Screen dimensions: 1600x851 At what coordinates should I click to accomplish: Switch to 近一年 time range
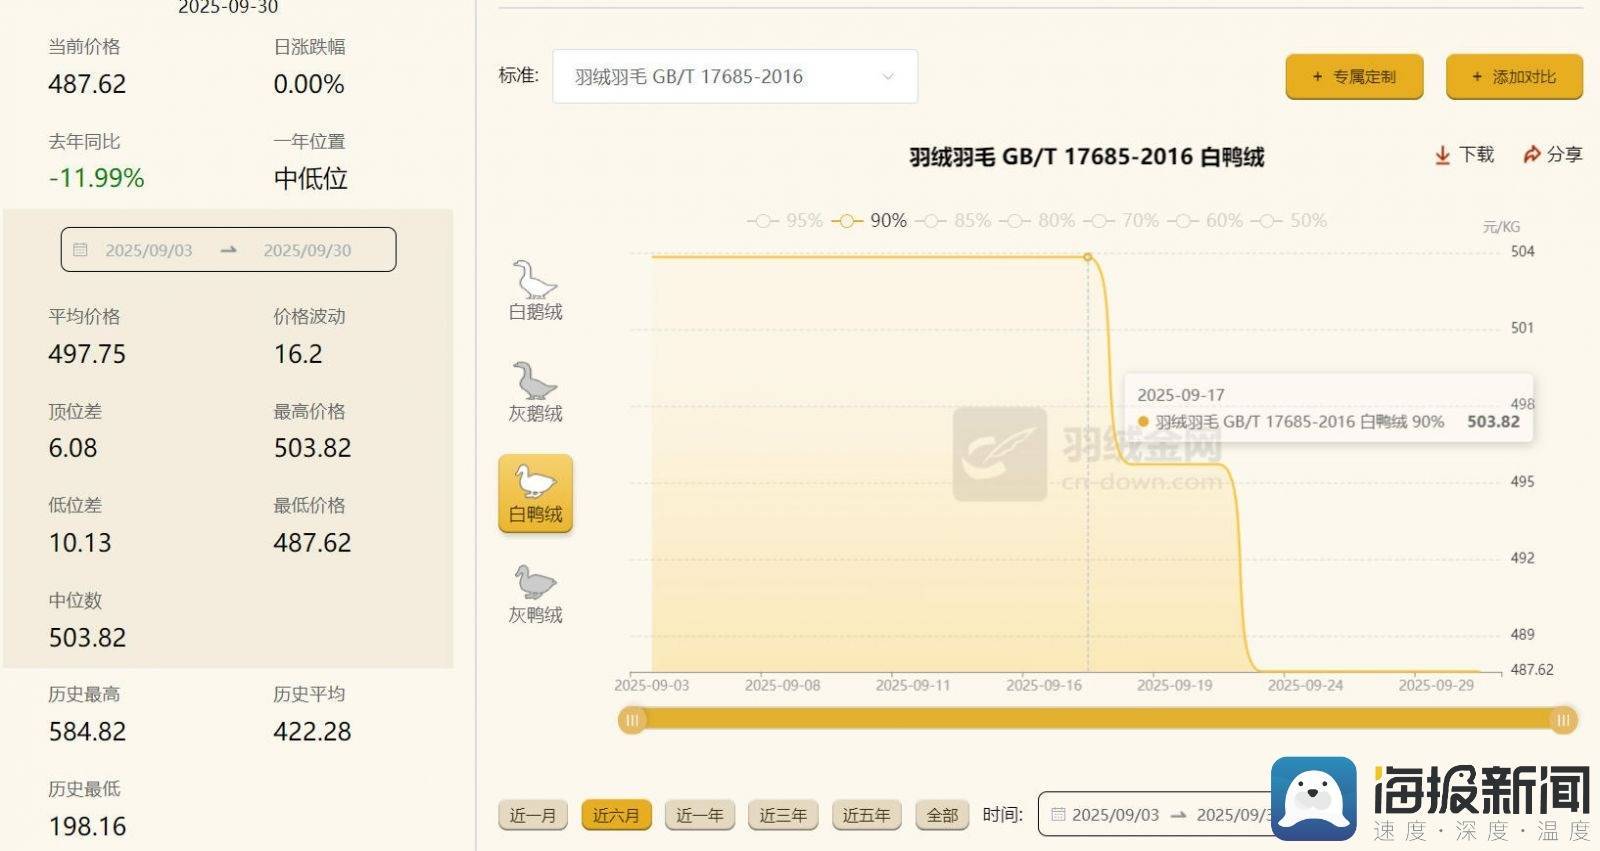pos(699,815)
